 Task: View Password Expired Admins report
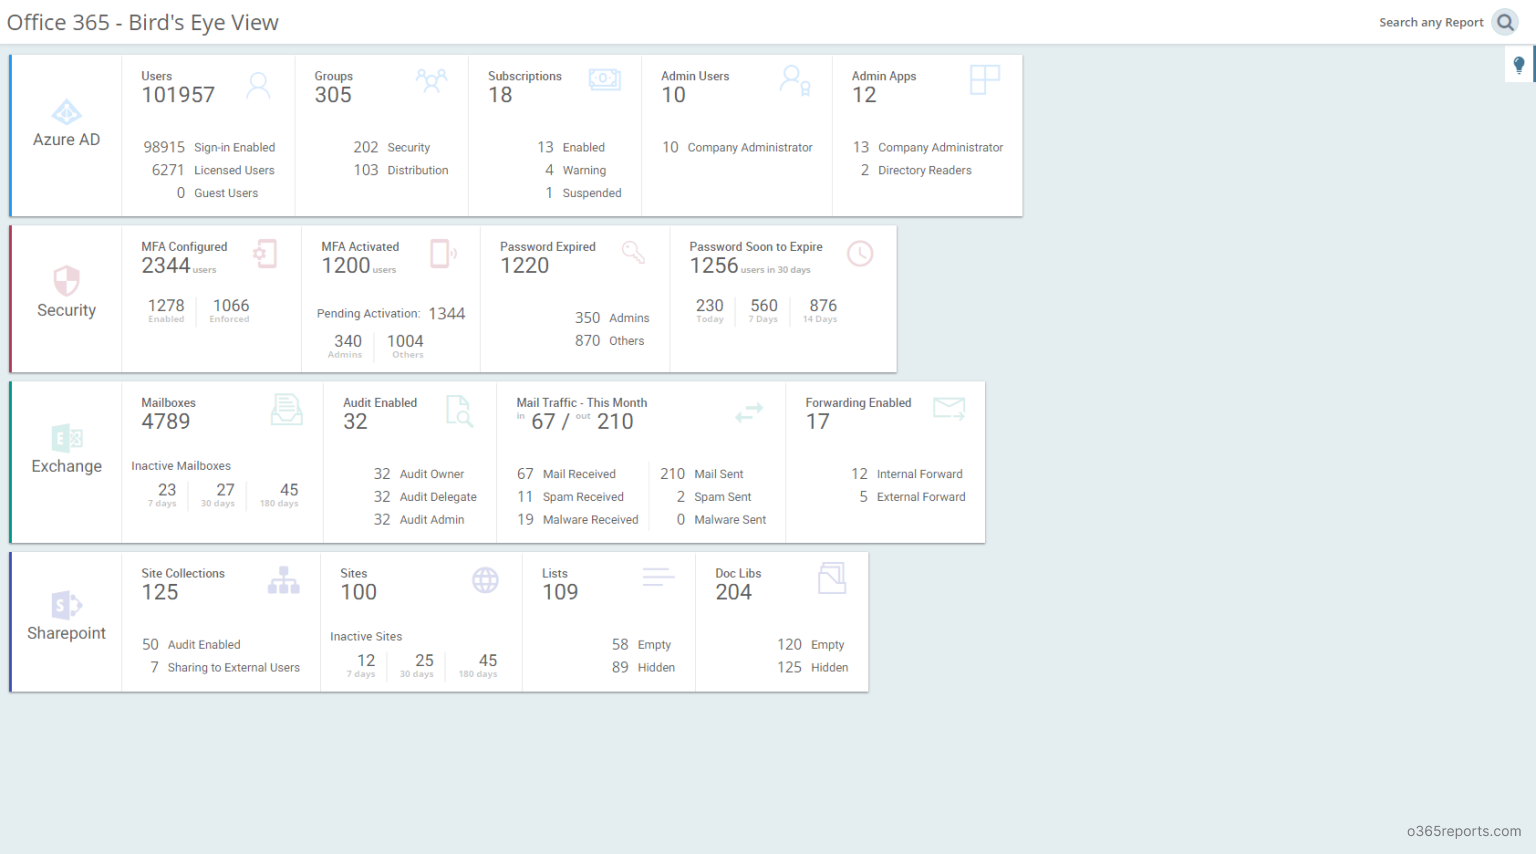pyautogui.click(x=612, y=318)
